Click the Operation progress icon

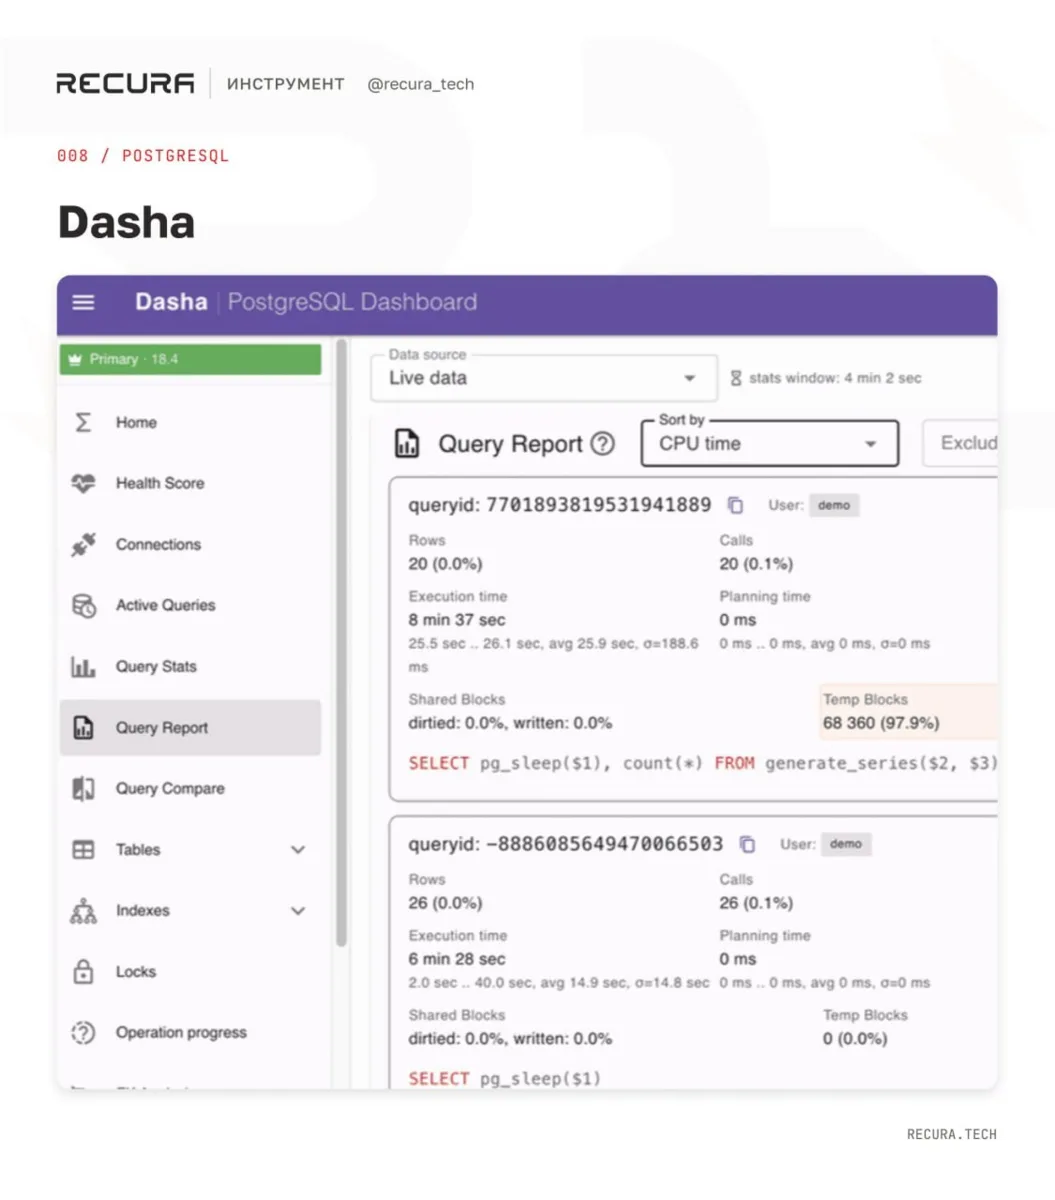(84, 1033)
